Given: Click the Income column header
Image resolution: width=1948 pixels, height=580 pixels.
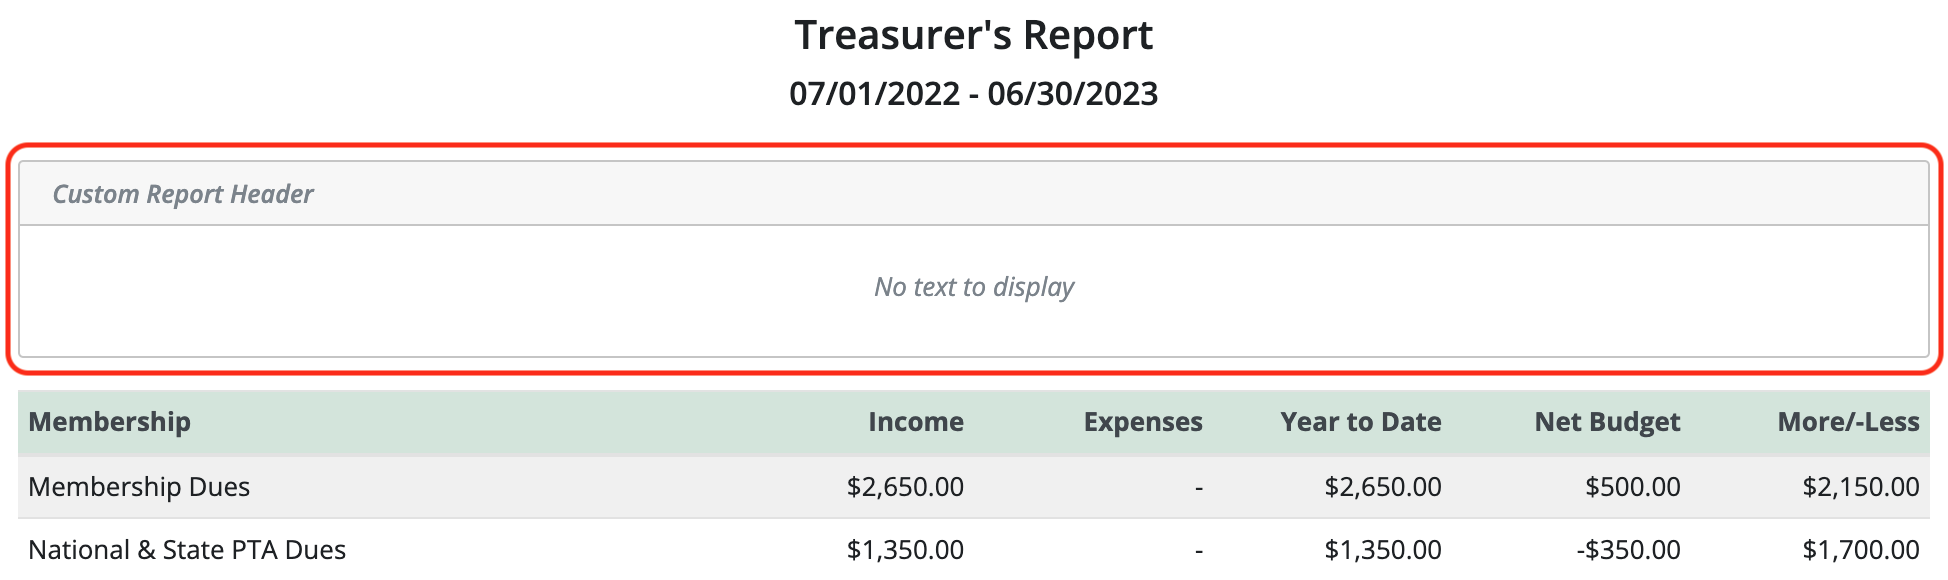Looking at the screenshot, I should coord(916,422).
